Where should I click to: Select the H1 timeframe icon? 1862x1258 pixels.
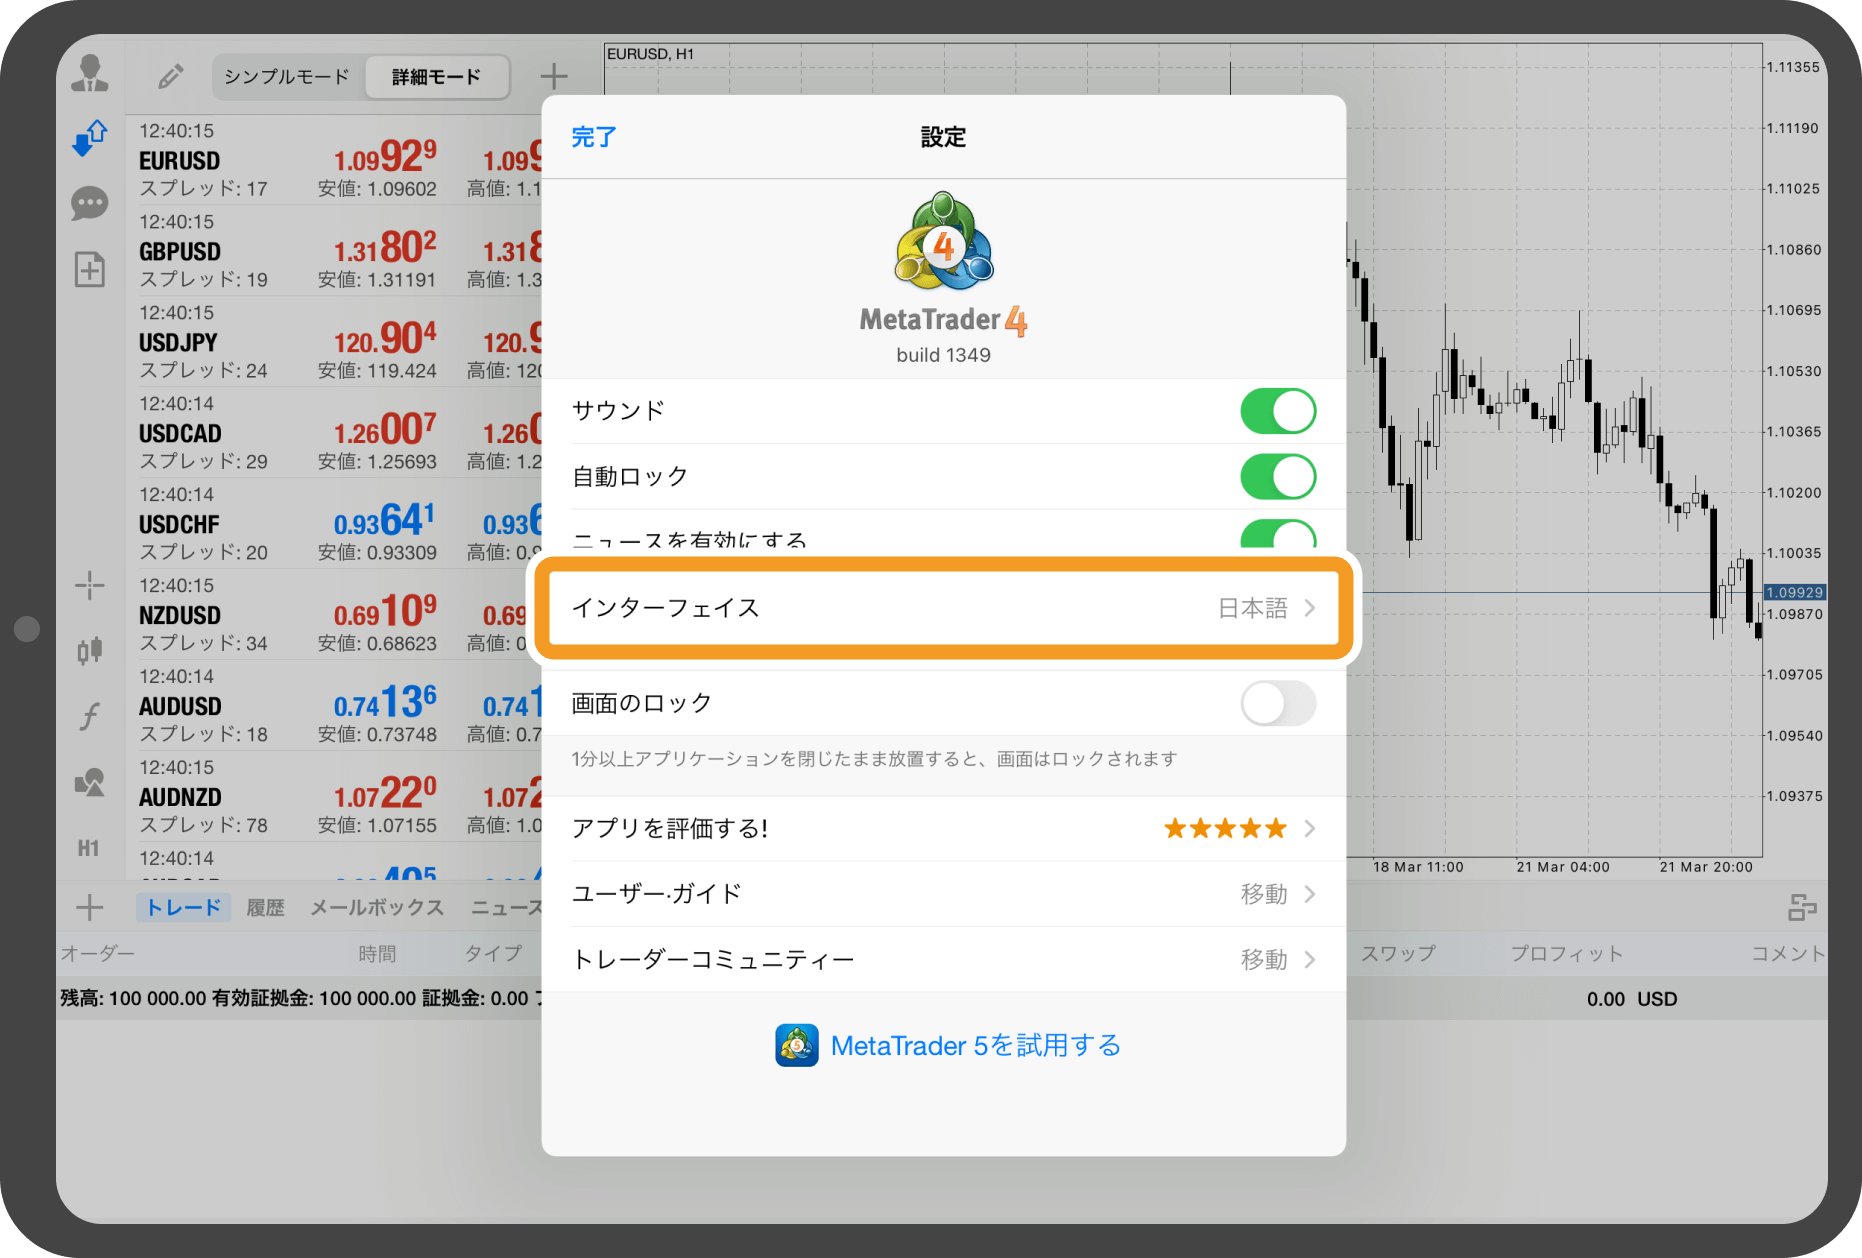coord(90,848)
